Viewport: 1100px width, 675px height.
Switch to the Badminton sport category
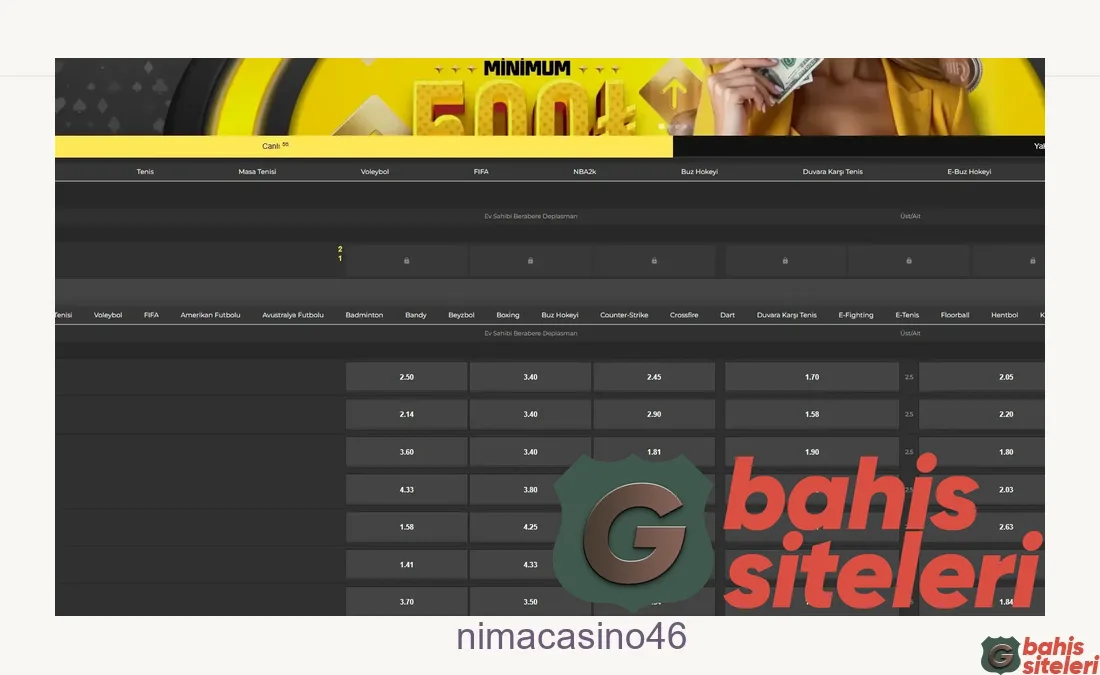tap(364, 314)
